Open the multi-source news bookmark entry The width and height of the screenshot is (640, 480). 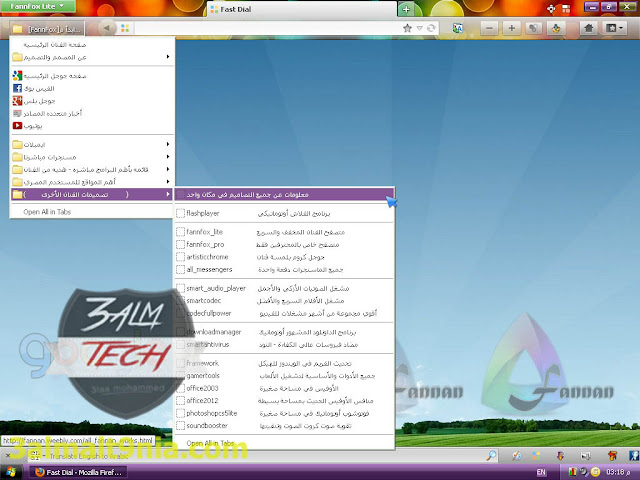(92, 113)
